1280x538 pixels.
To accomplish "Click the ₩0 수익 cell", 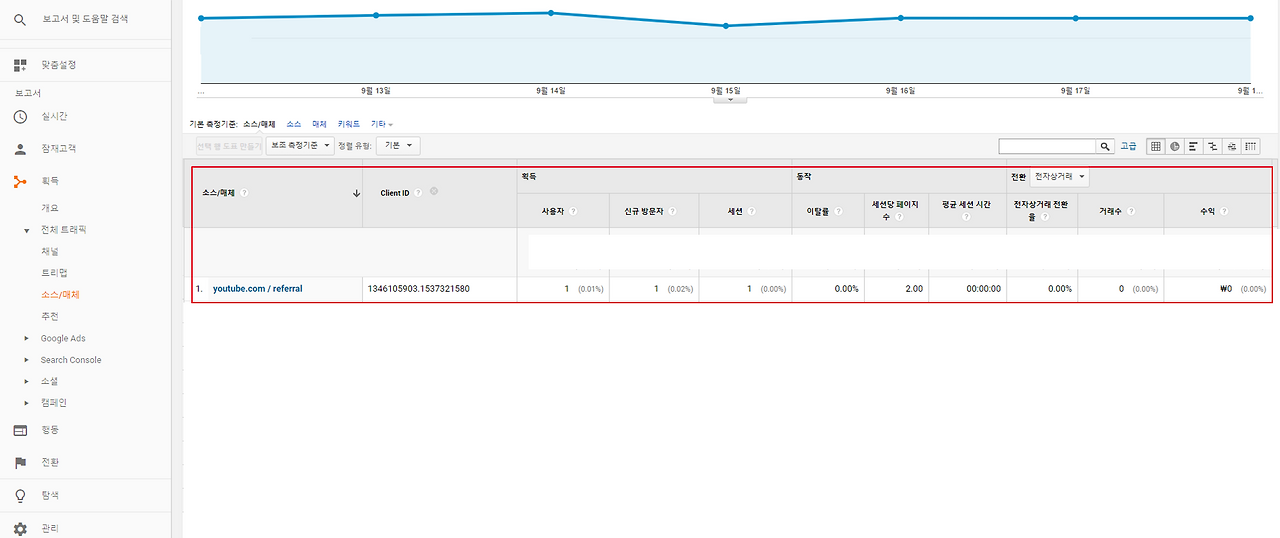I will tap(1226, 289).
